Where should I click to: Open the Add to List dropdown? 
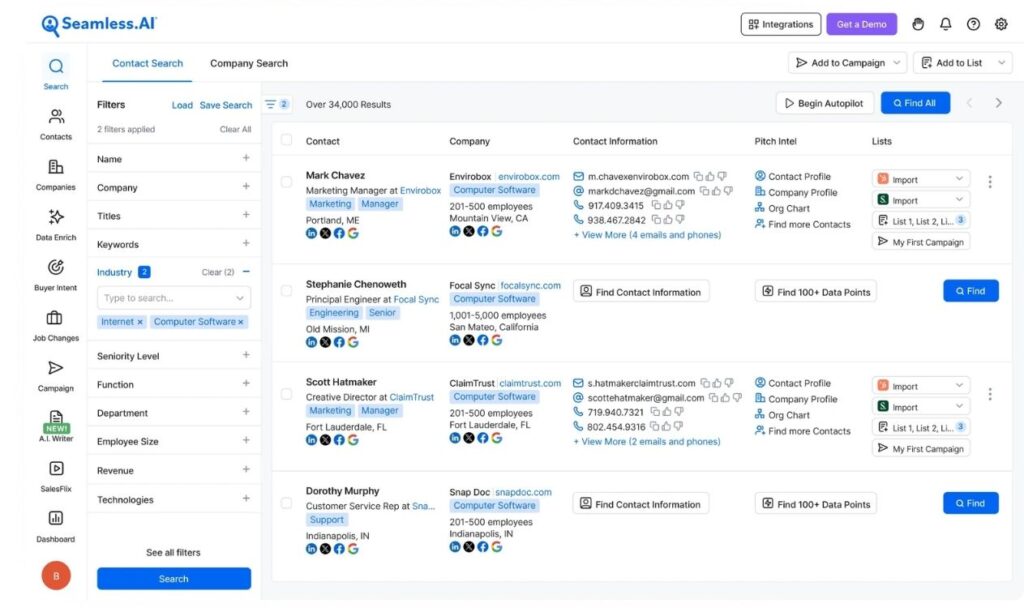point(963,63)
